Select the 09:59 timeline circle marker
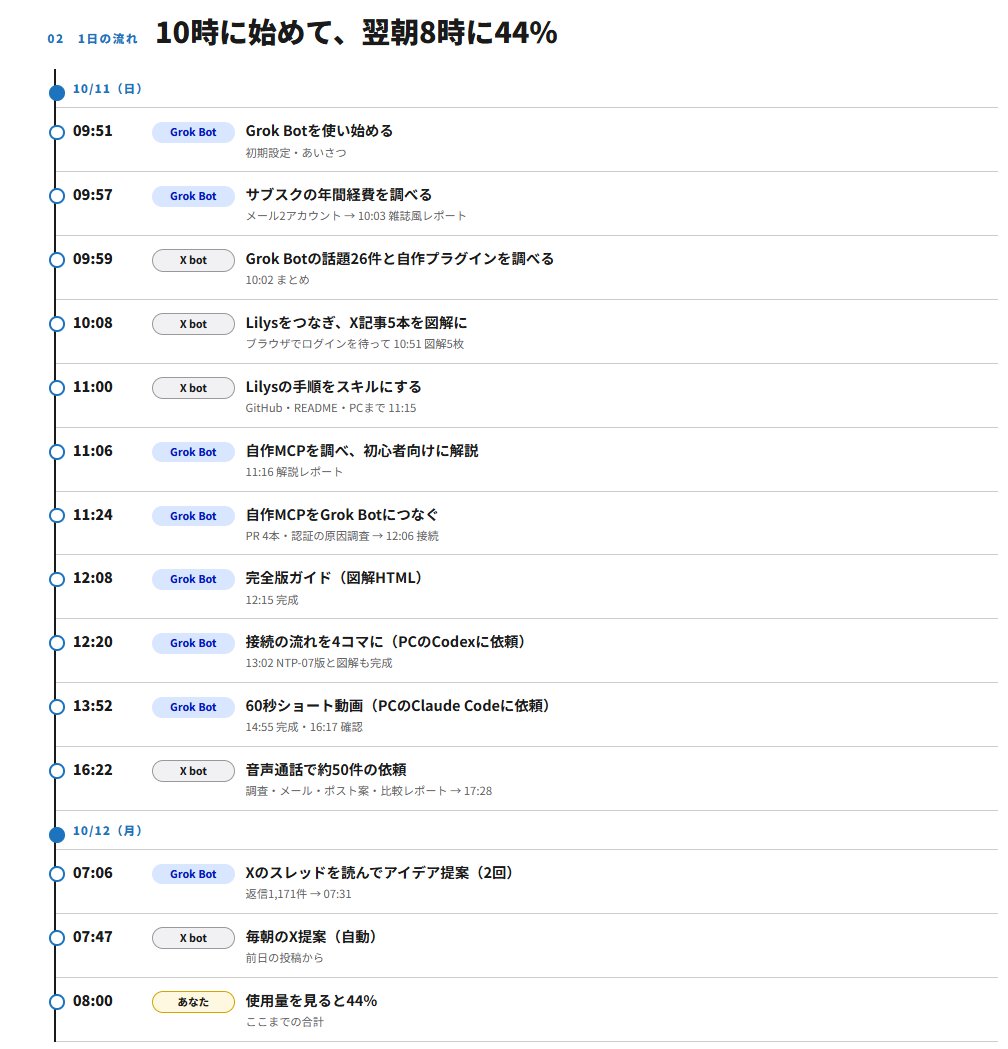This screenshot has width=1008, height=1049. tap(57, 260)
